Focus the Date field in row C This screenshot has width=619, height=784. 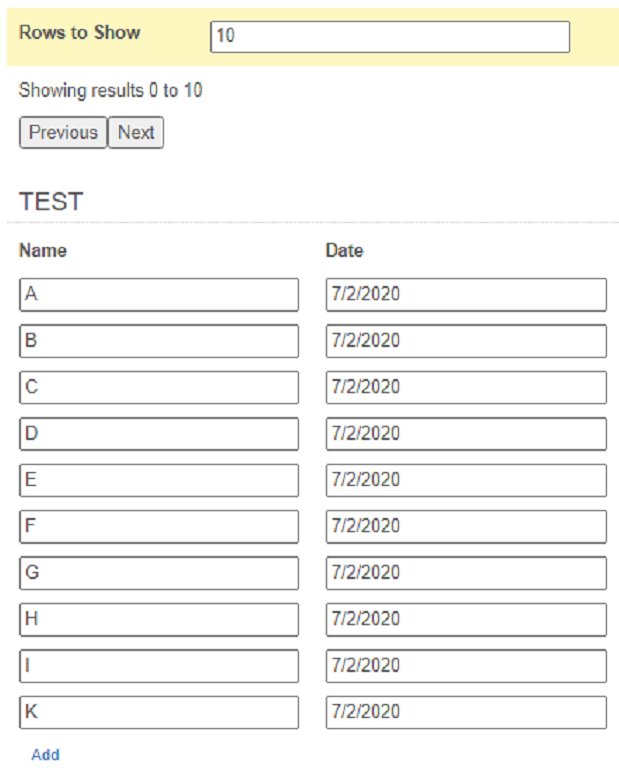click(x=466, y=388)
